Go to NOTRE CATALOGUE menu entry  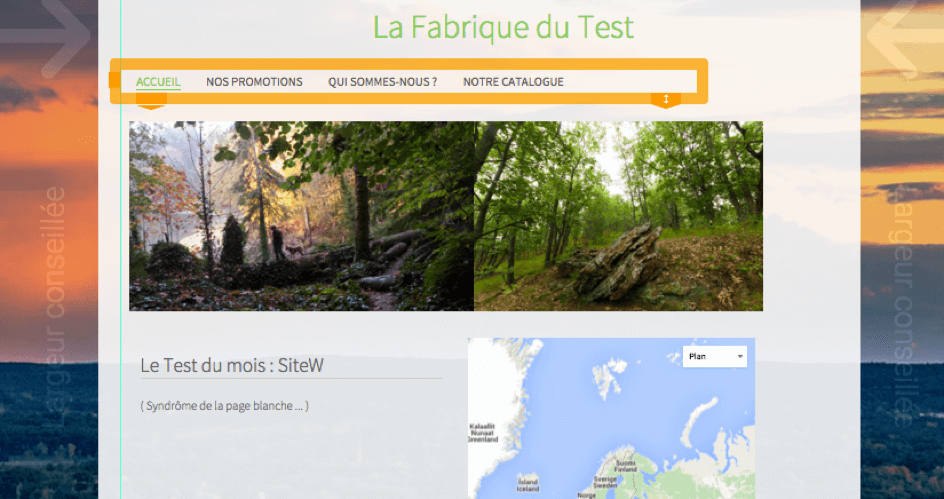[x=513, y=82]
